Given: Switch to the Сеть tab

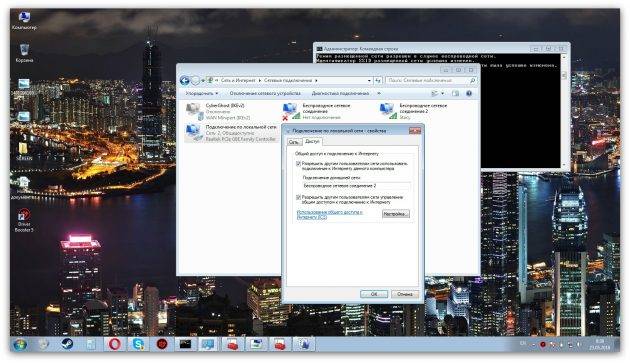Looking at the screenshot, I should click(x=294, y=142).
